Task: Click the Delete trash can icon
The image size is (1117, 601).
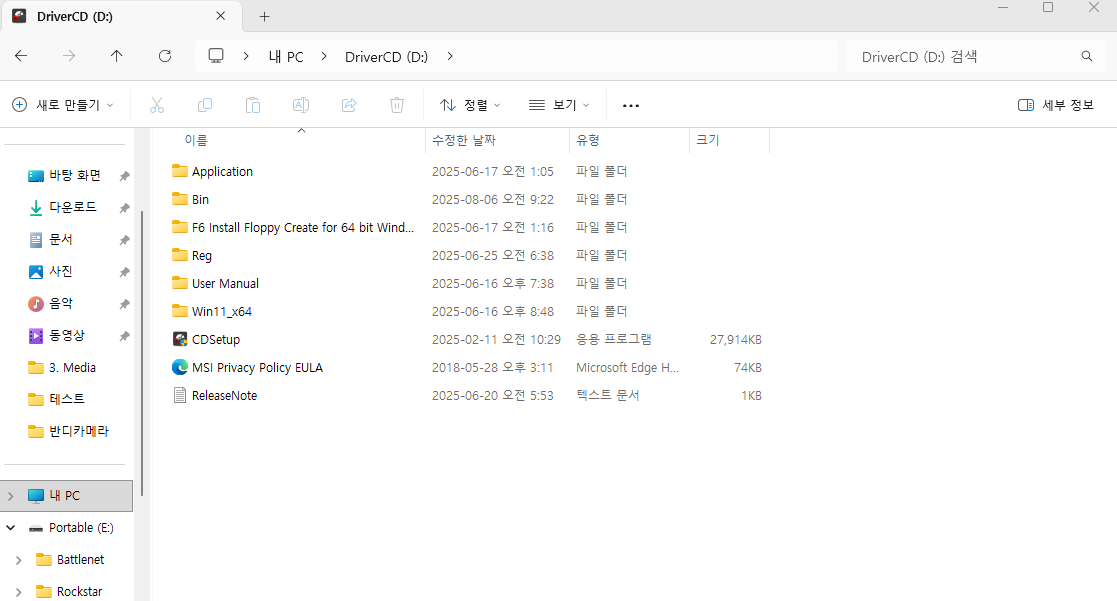Action: click(397, 105)
